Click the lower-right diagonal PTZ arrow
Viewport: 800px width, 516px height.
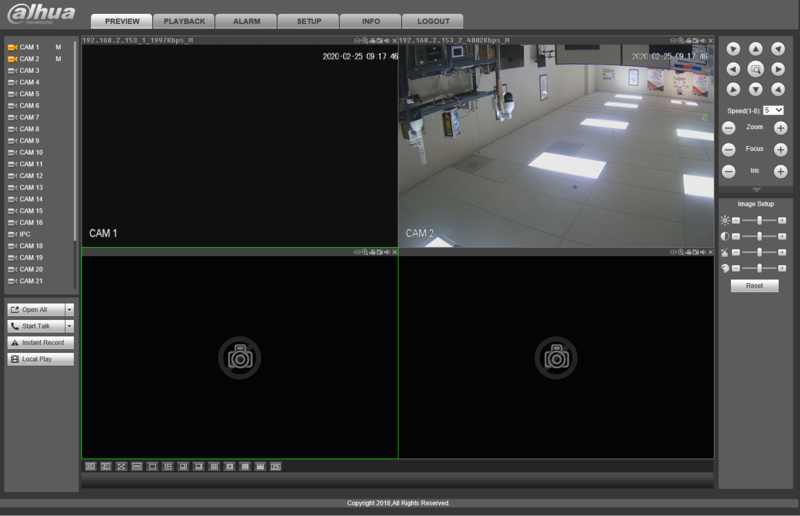click(x=778, y=90)
